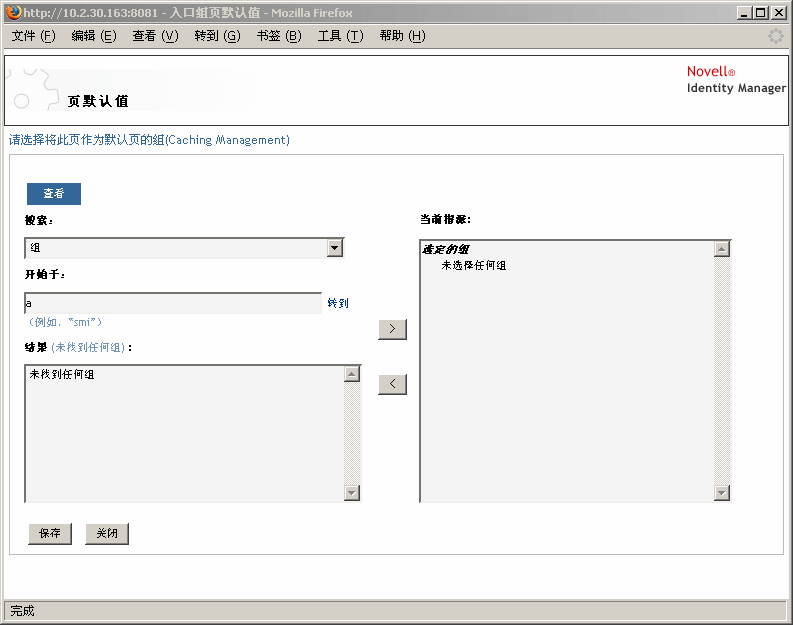This screenshot has width=793, height=625.
Task: Click the blue 查看 button
Action: 54,194
